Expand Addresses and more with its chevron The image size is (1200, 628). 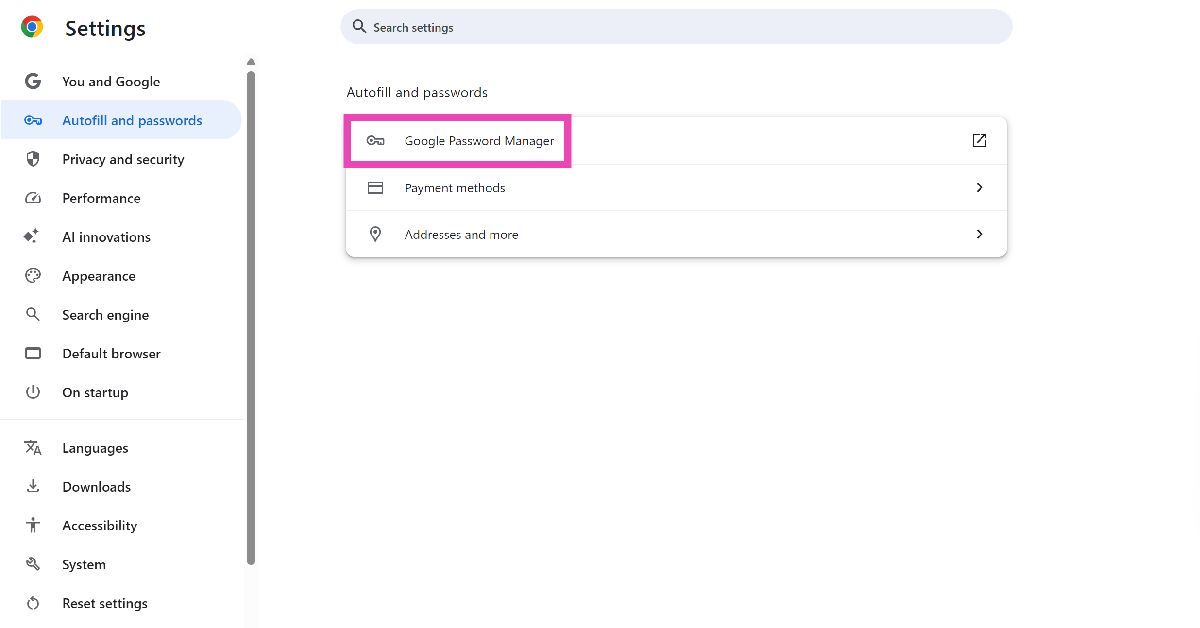(x=979, y=234)
